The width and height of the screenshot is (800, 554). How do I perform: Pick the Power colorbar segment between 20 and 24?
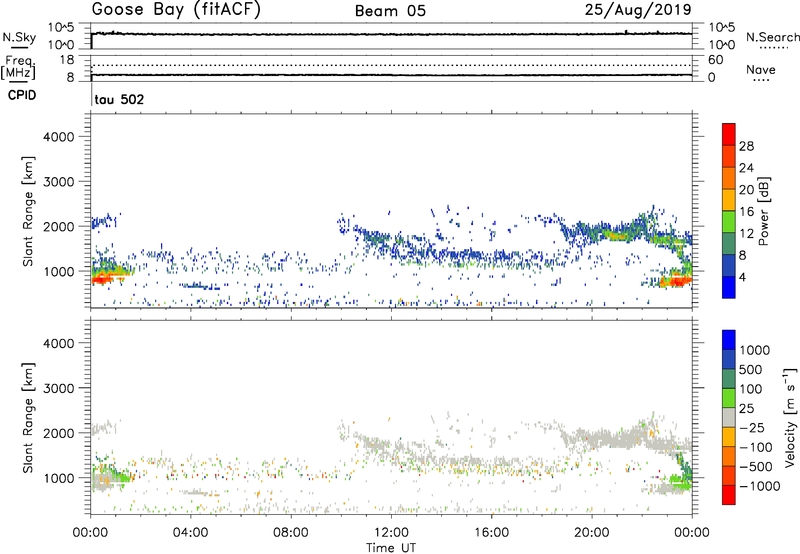[x=729, y=178]
